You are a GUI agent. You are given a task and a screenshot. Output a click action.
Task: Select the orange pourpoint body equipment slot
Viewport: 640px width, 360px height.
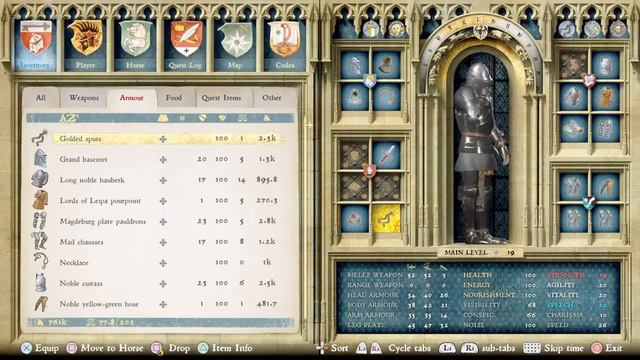(606, 97)
